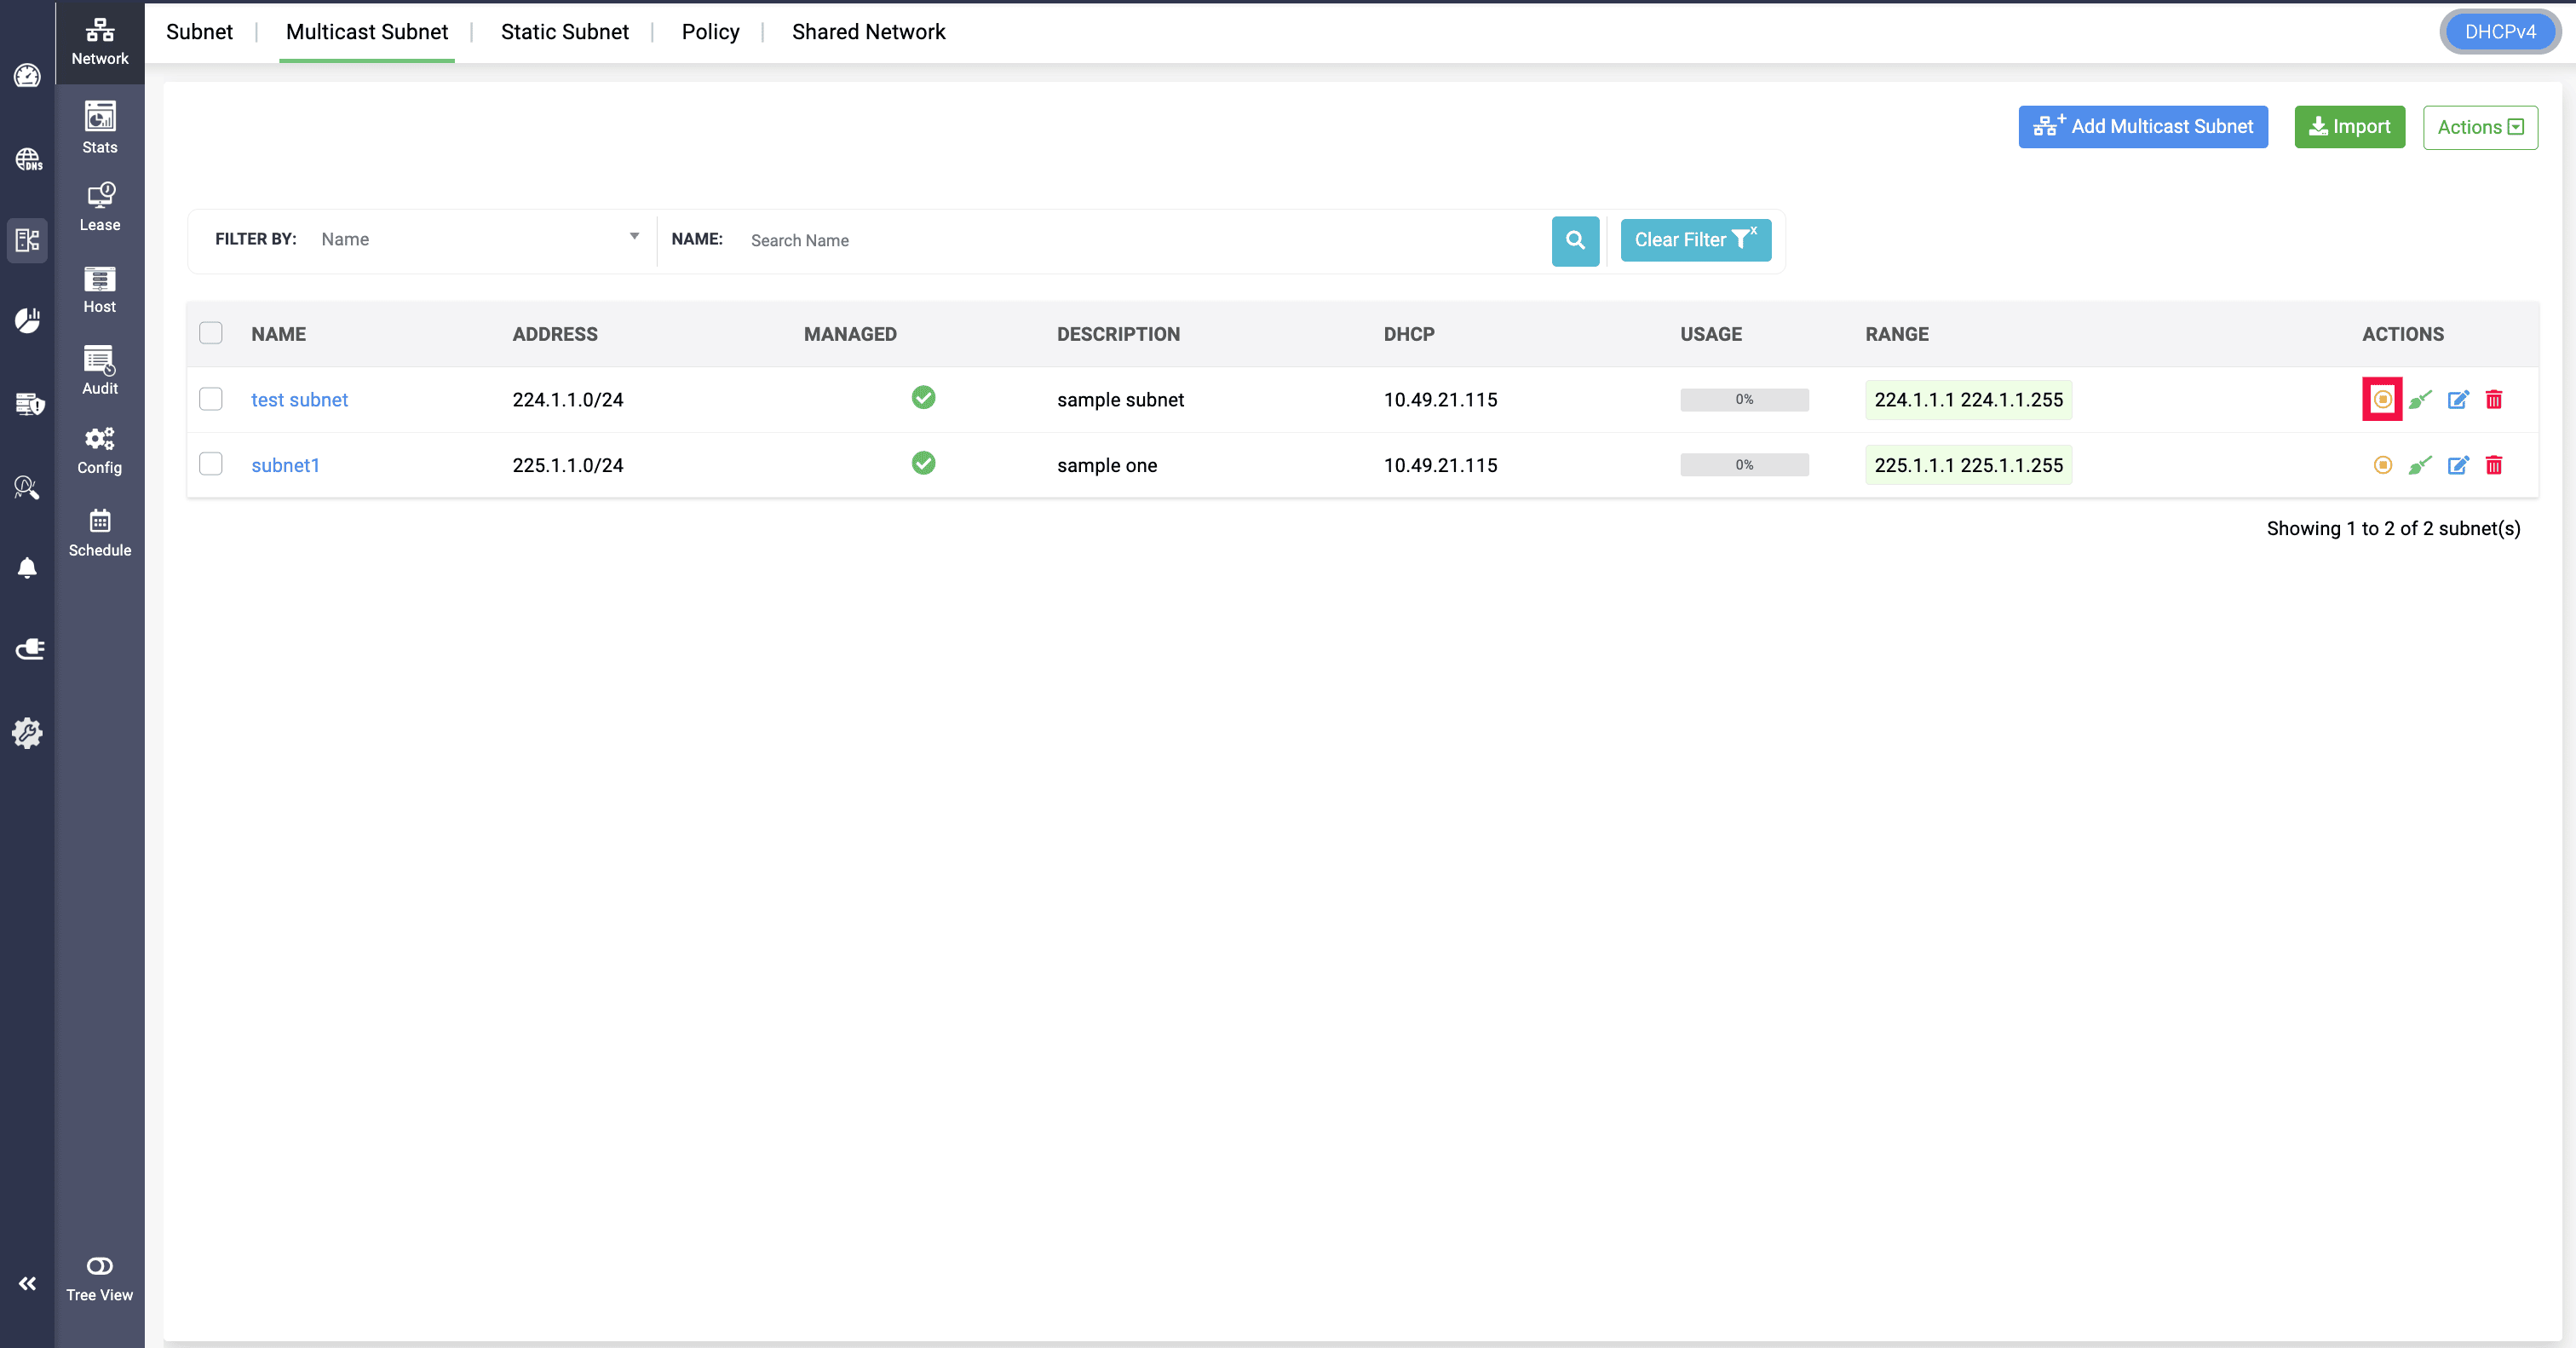This screenshot has height=1348, width=2576.
Task: Click the green clean icon for test subnet
Action: [2419, 400]
